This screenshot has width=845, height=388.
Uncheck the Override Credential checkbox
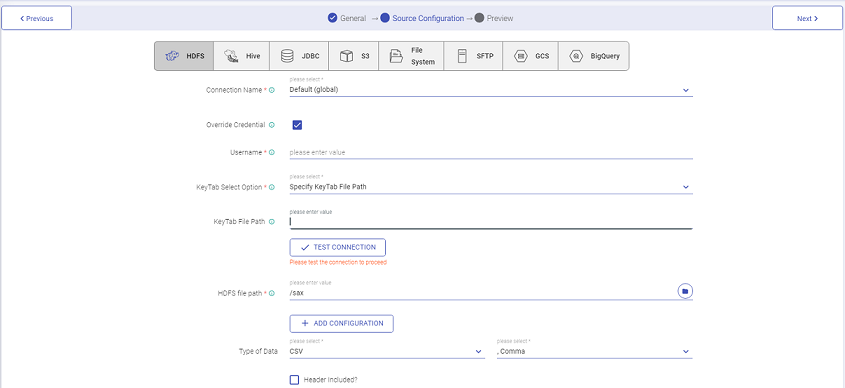click(297, 125)
